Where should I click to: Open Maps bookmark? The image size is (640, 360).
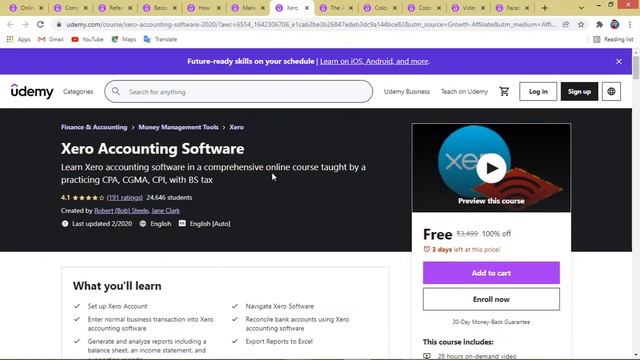(124, 39)
